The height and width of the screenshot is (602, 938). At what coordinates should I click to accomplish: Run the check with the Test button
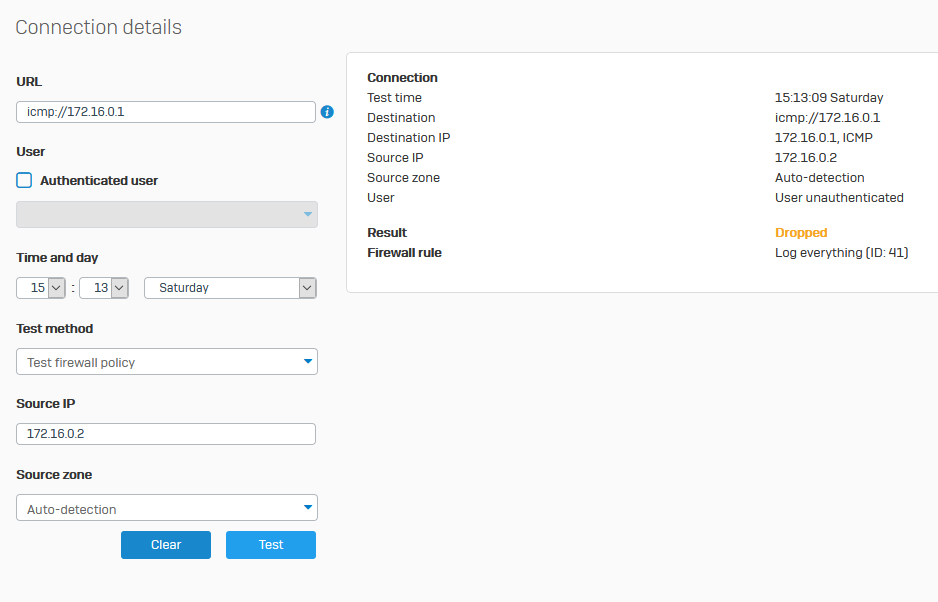pyautogui.click(x=270, y=545)
